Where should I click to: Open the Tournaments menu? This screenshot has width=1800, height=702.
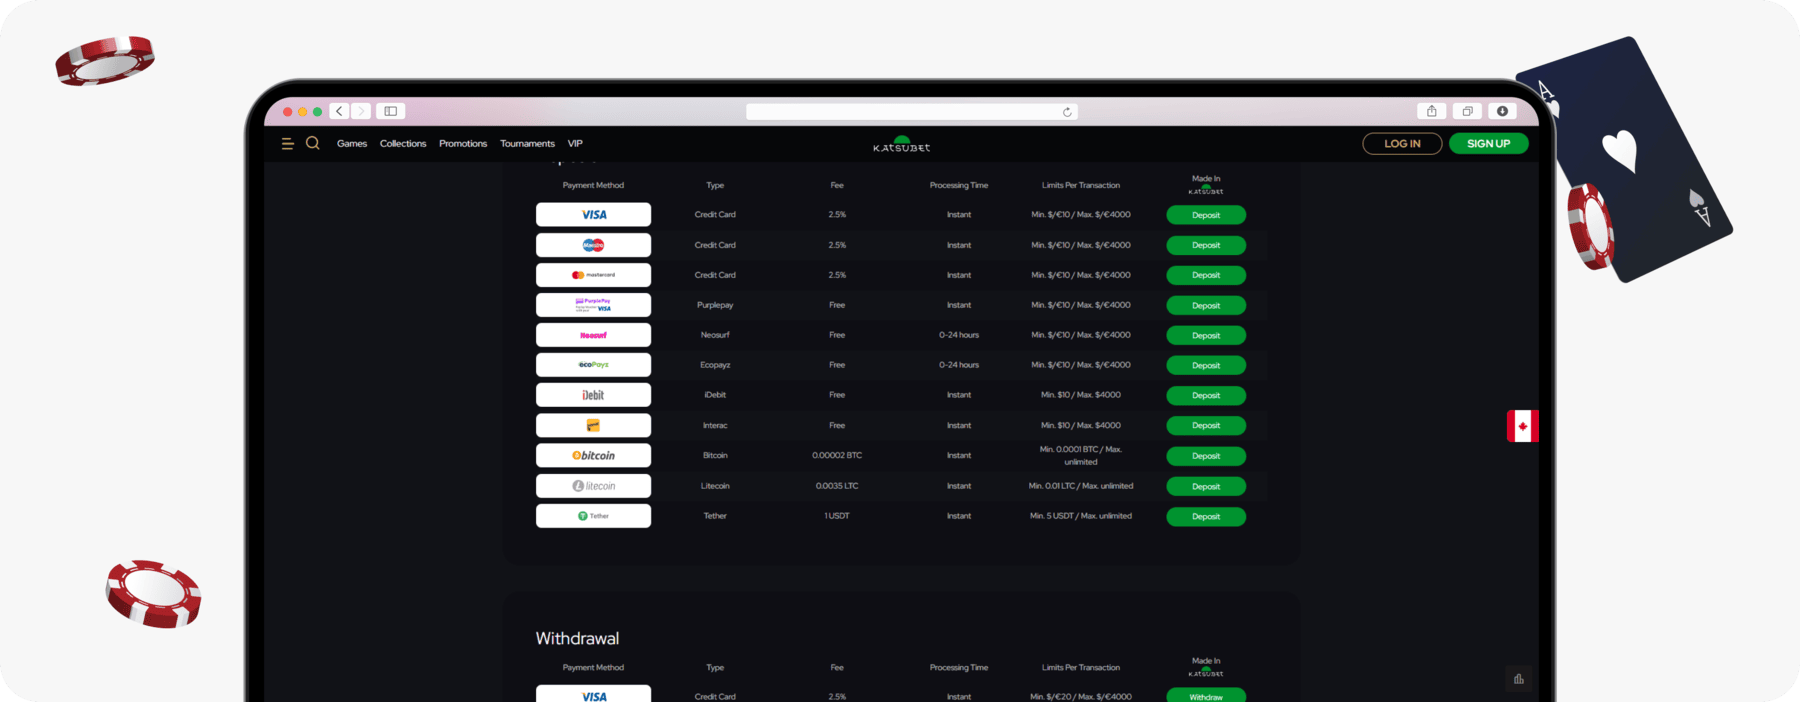tap(527, 144)
